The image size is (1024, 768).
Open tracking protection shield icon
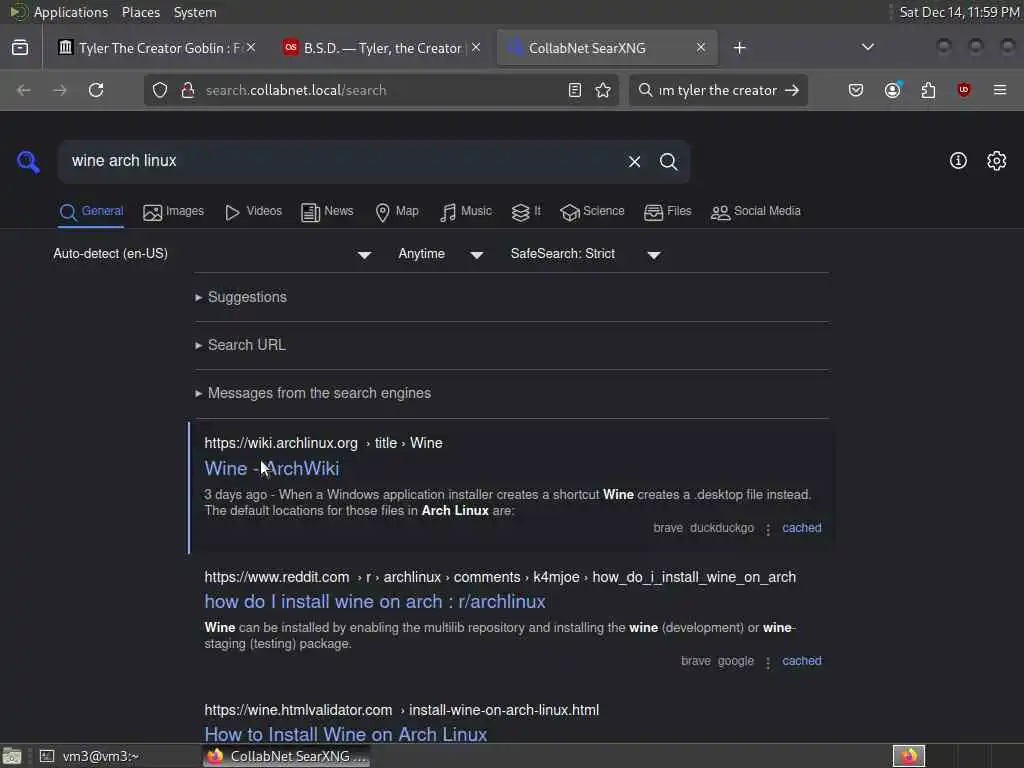[160, 90]
